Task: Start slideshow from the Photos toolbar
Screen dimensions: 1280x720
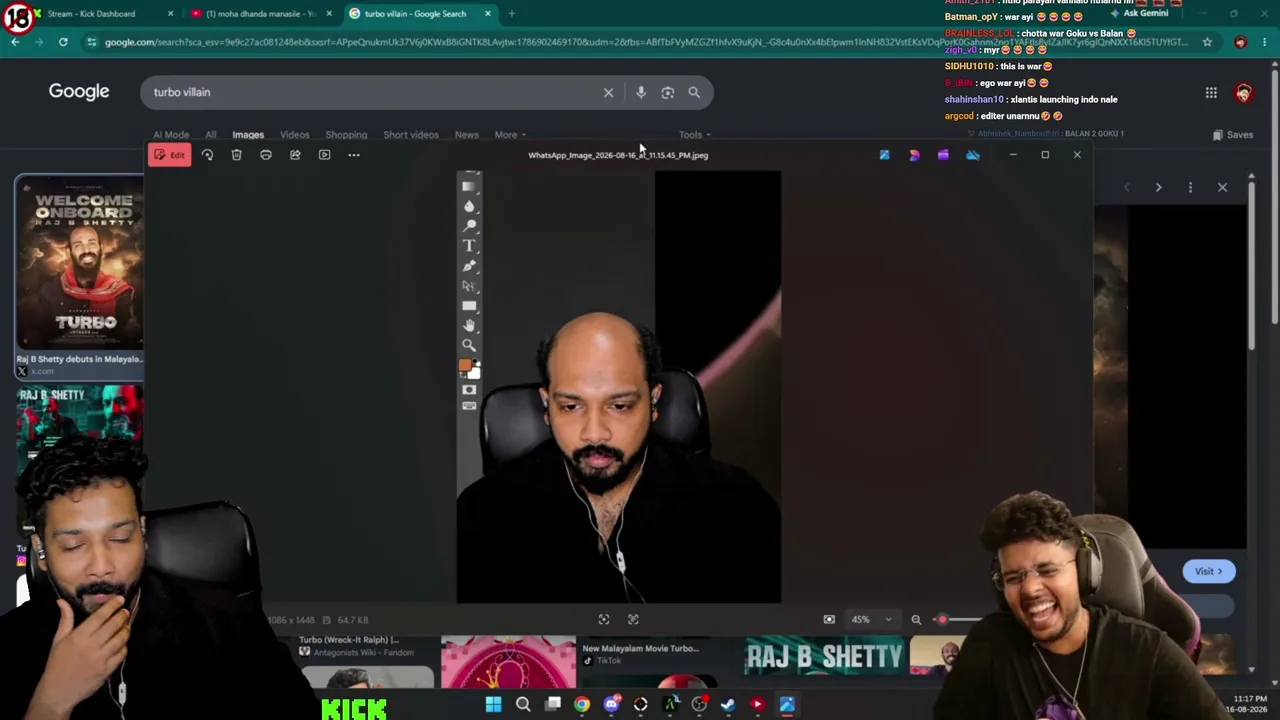Action: tap(324, 155)
